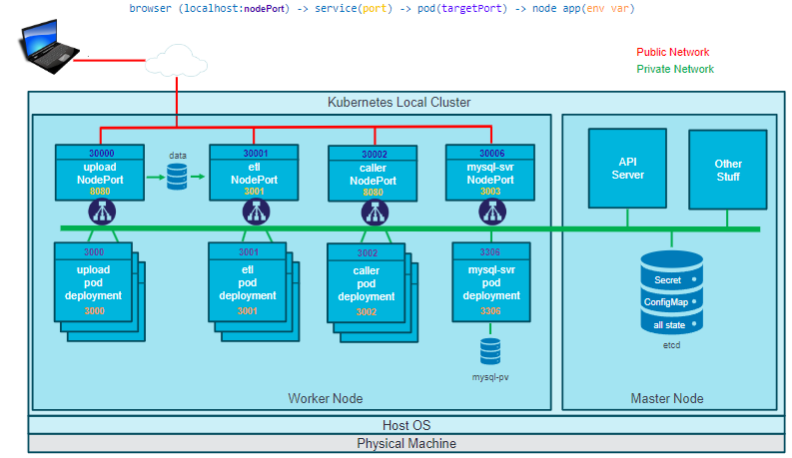Click the ConfigMap layer of etcd
Screen dimensions: 792x458
click(x=671, y=301)
